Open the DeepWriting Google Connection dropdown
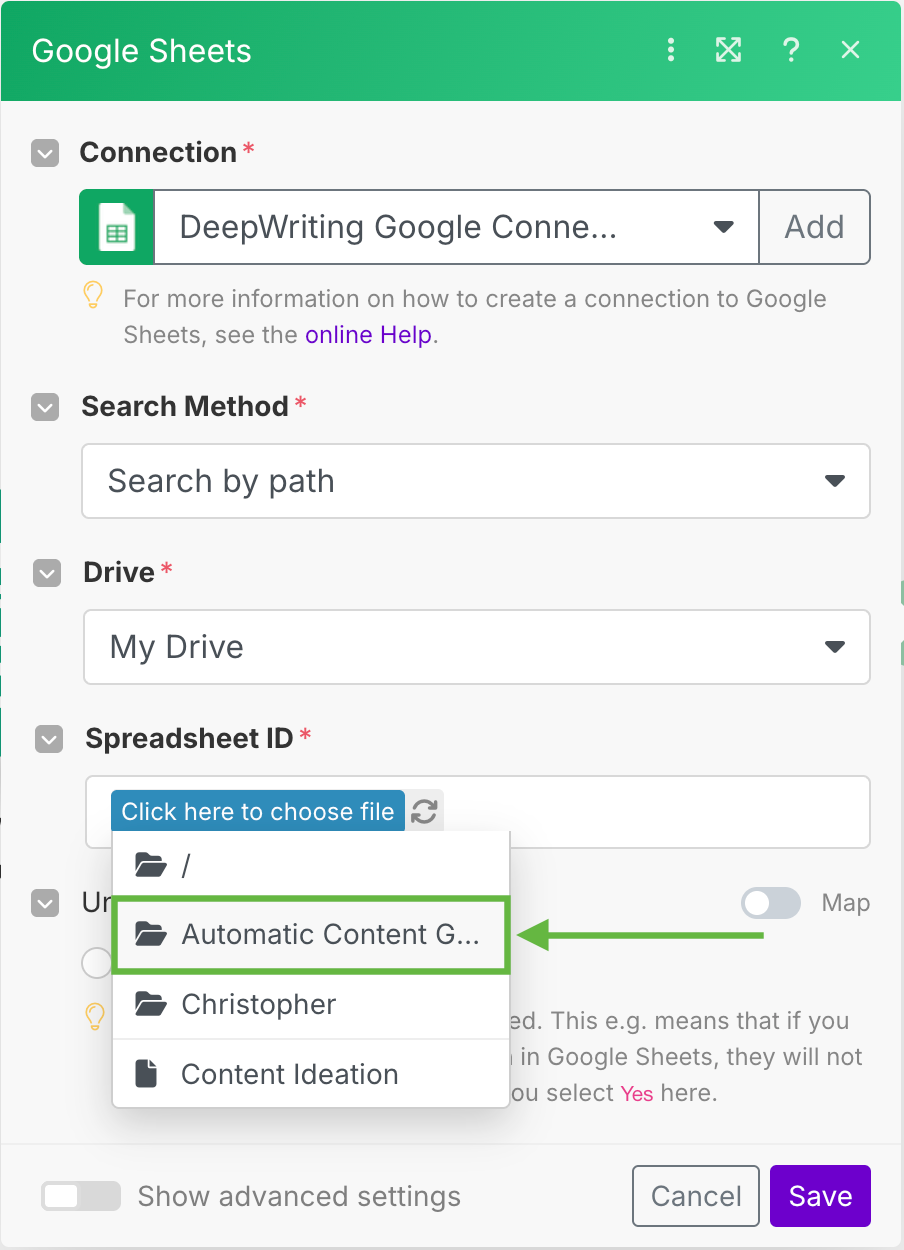The height and width of the screenshot is (1250, 904). (x=457, y=227)
